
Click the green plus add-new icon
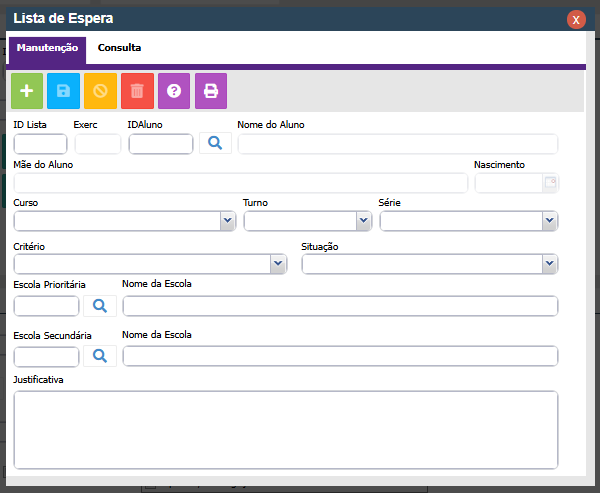(x=27, y=91)
